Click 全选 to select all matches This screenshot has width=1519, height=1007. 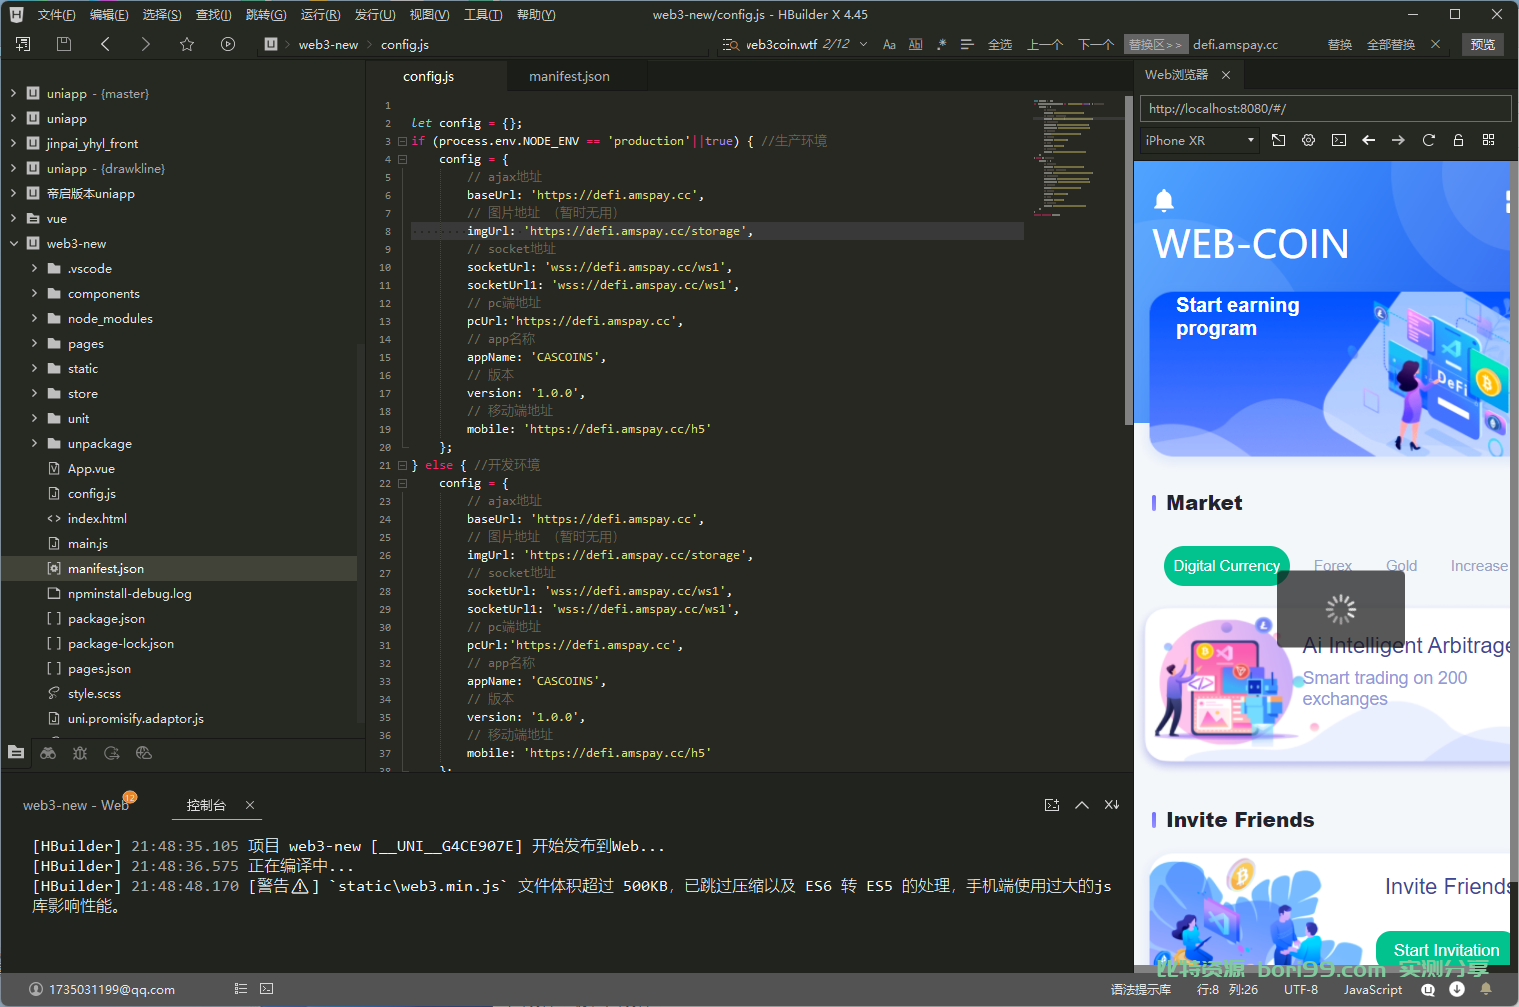(x=1000, y=44)
